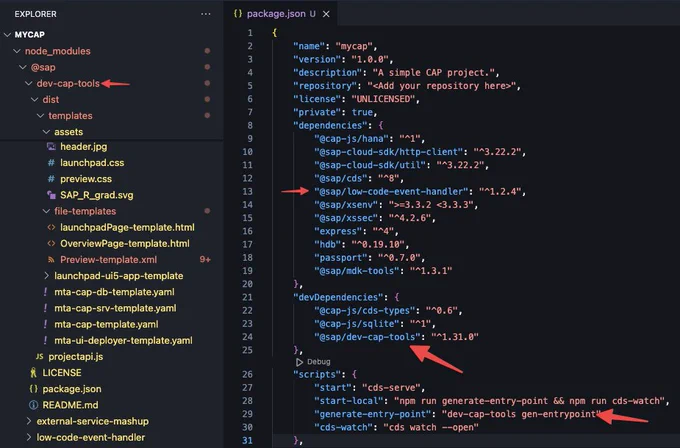Open Preview-template.xml file
Image resolution: width=680 pixels, height=448 pixels.
108,260
